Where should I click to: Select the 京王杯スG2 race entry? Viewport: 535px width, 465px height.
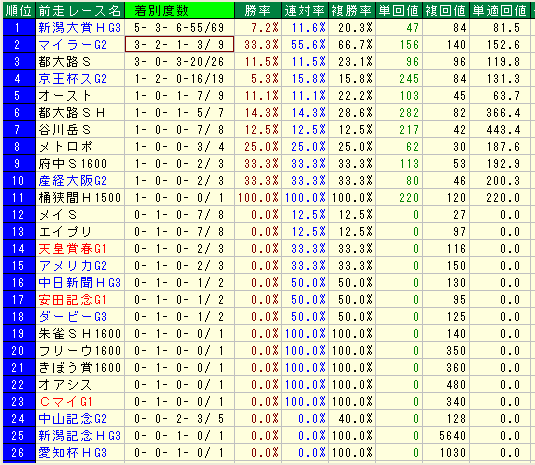pyautogui.click(x=72, y=79)
